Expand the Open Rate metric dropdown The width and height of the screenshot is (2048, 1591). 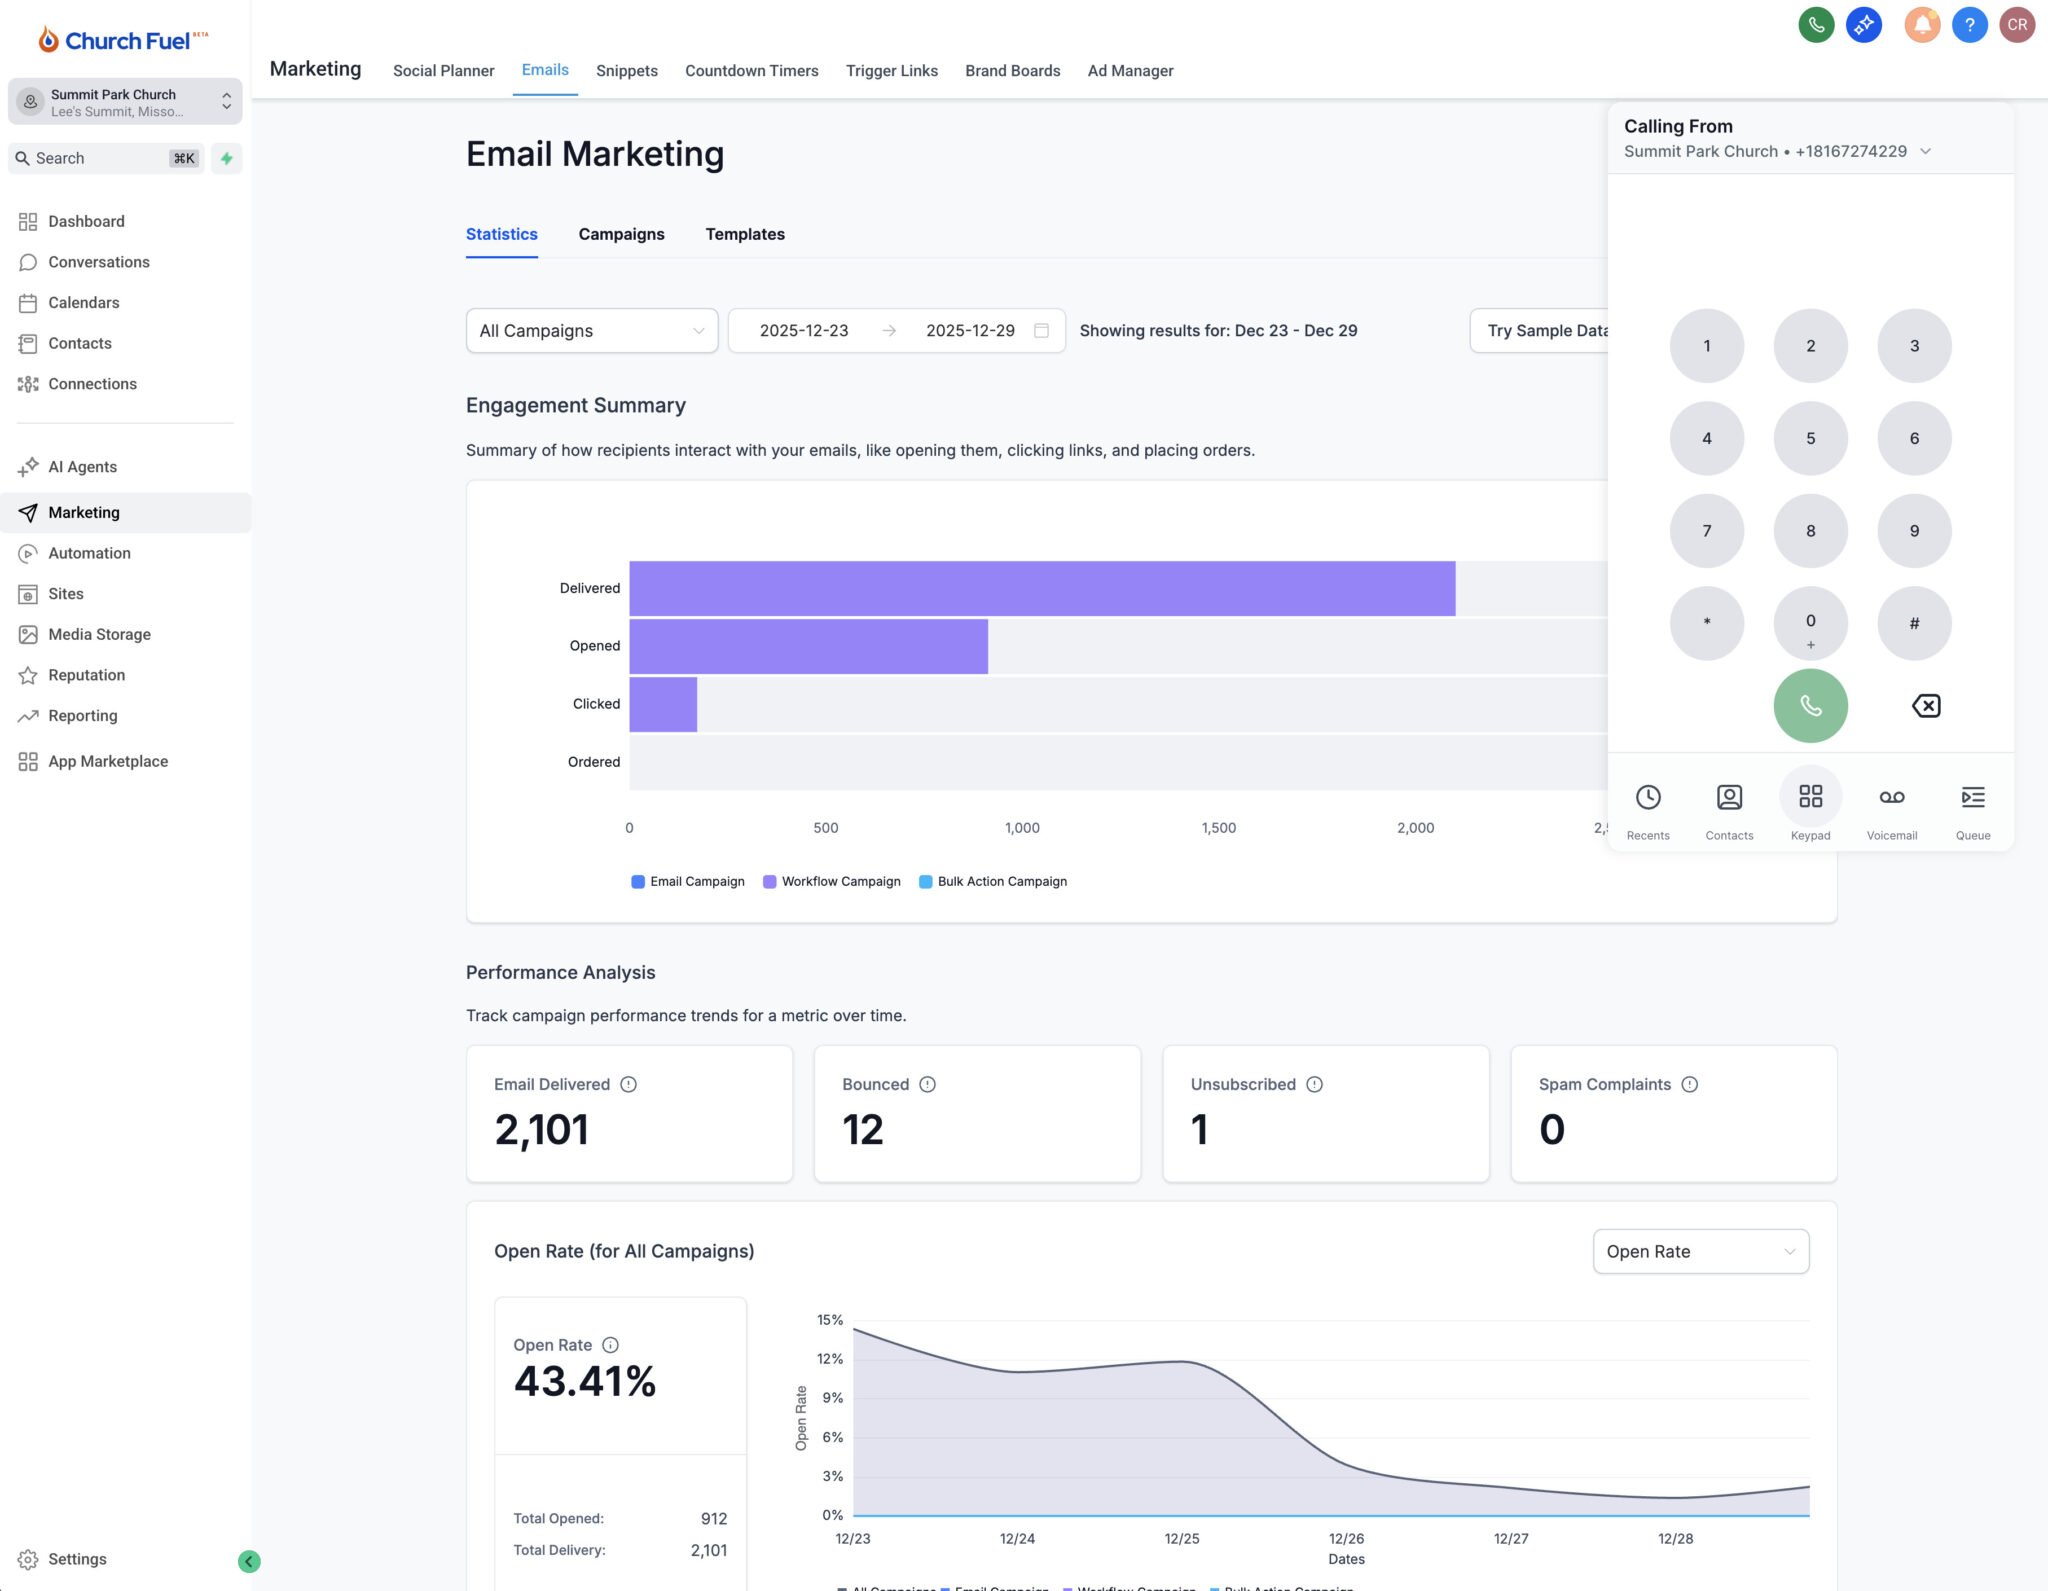pyautogui.click(x=1700, y=1251)
